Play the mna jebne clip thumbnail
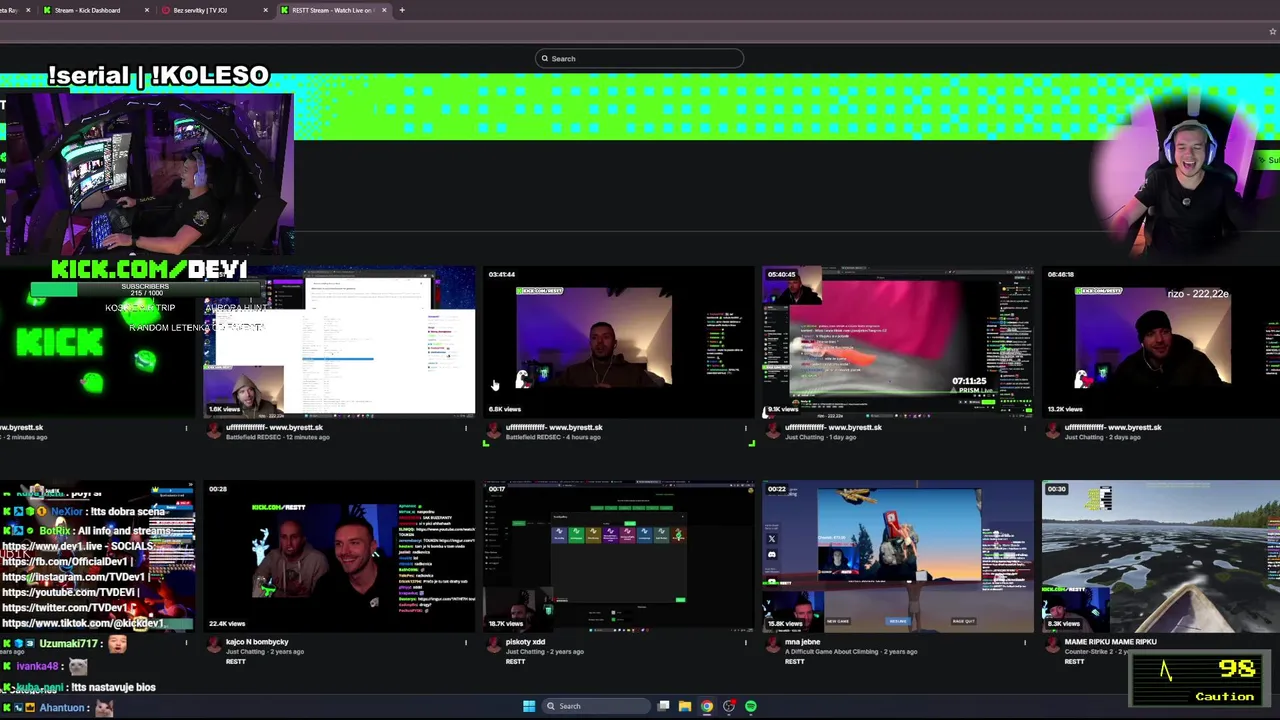The width and height of the screenshot is (1280, 720). [898, 556]
